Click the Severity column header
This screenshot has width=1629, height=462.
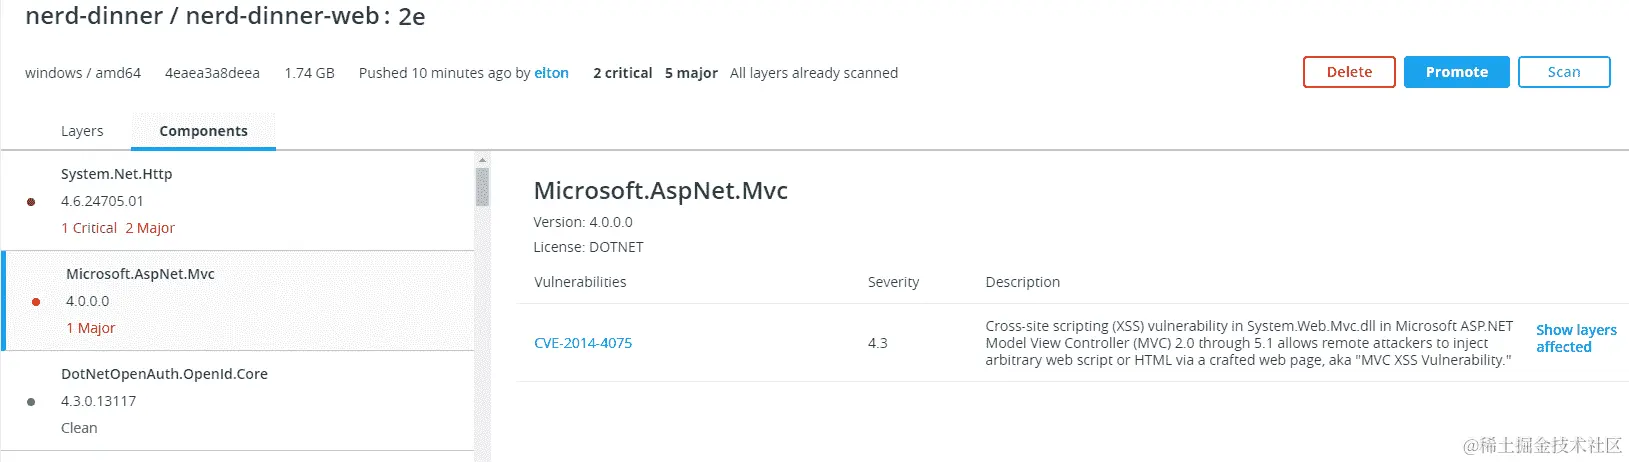893,282
